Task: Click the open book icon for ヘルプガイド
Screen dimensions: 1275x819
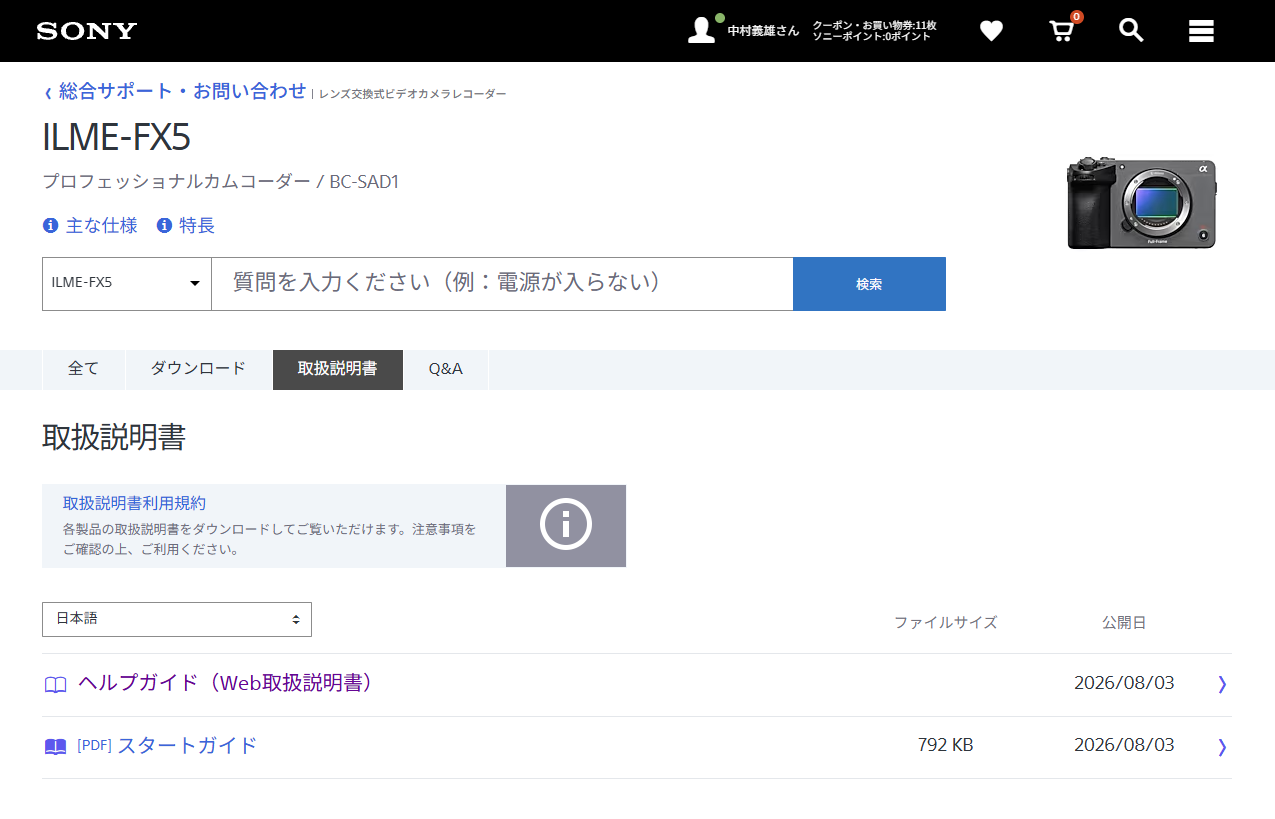Action: point(56,685)
